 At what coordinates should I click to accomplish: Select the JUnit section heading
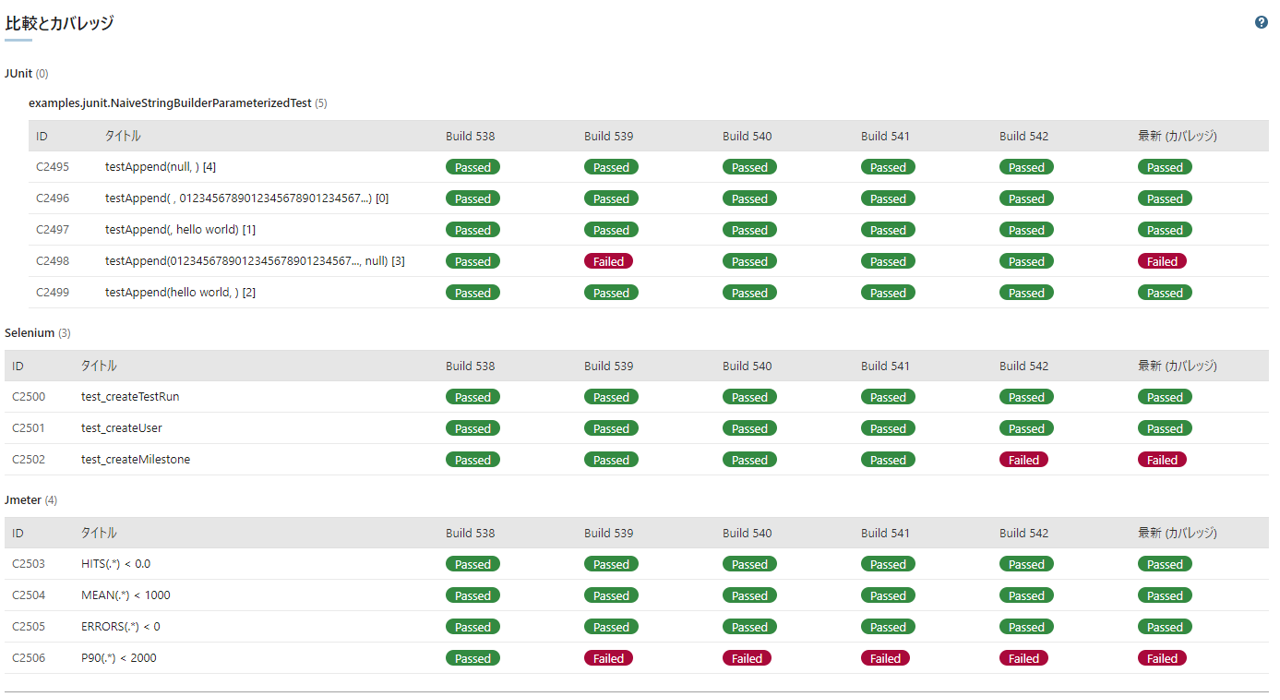(19, 73)
